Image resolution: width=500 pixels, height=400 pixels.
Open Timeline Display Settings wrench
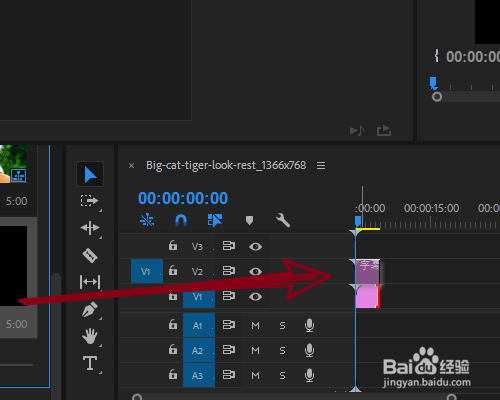coord(283,220)
